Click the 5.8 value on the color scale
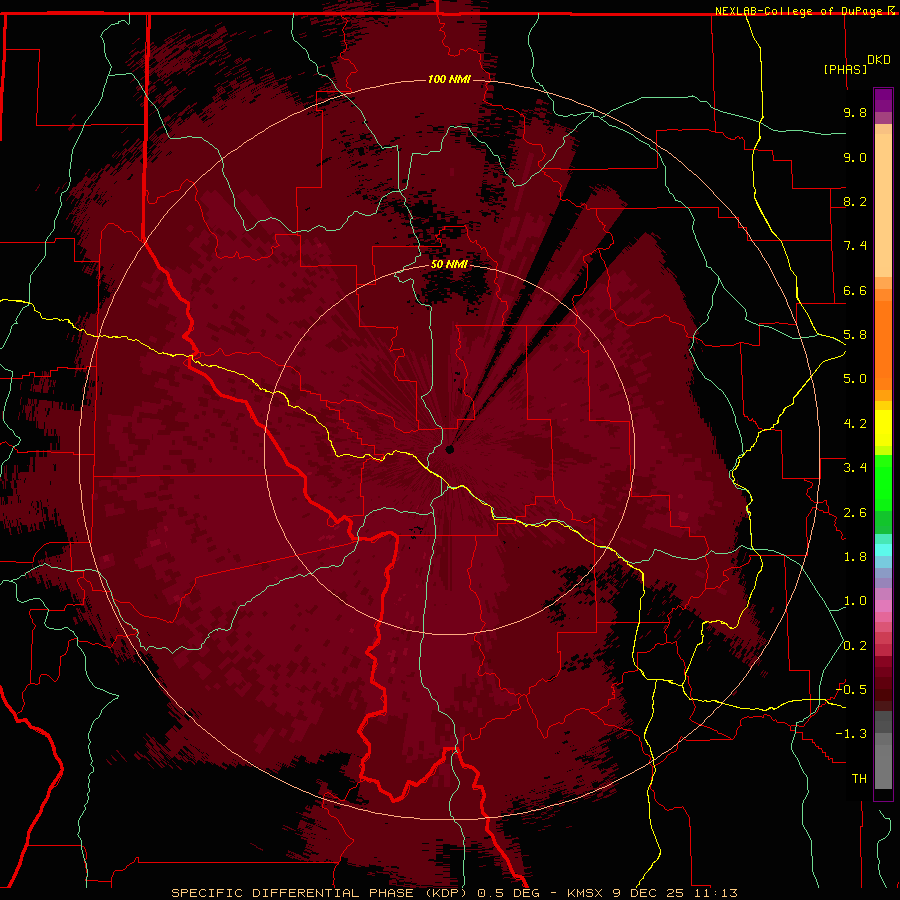Image resolution: width=900 pixels, height=900 pixels. pos(855,335)
